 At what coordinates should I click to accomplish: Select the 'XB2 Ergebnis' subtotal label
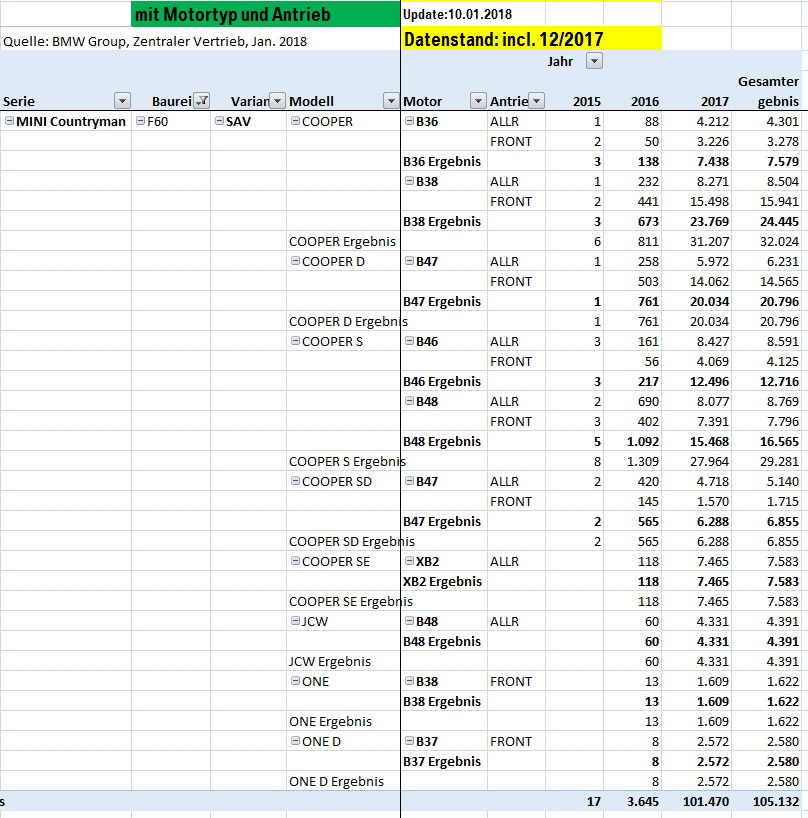442,581
